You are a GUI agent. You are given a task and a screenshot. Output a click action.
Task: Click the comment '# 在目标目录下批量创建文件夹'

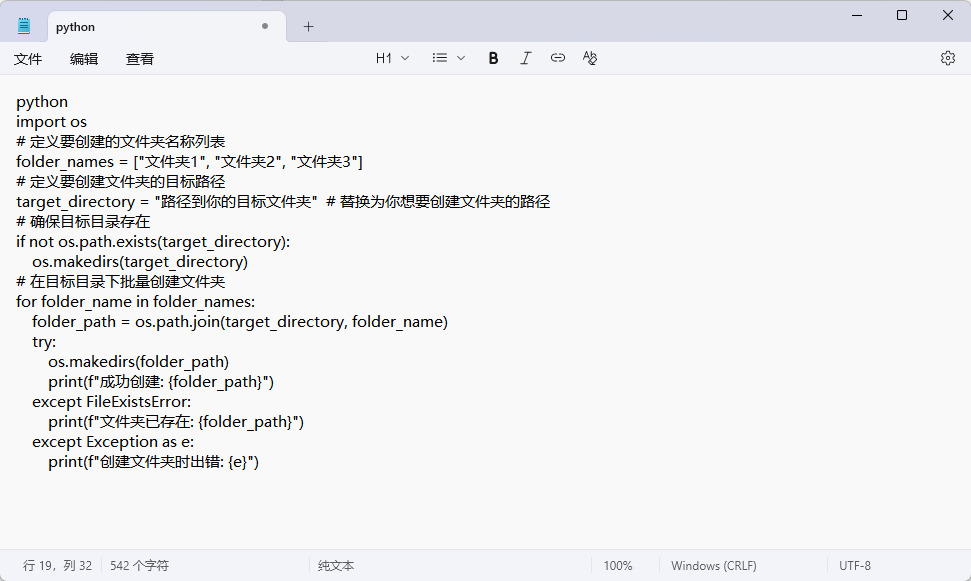[121, 282]
